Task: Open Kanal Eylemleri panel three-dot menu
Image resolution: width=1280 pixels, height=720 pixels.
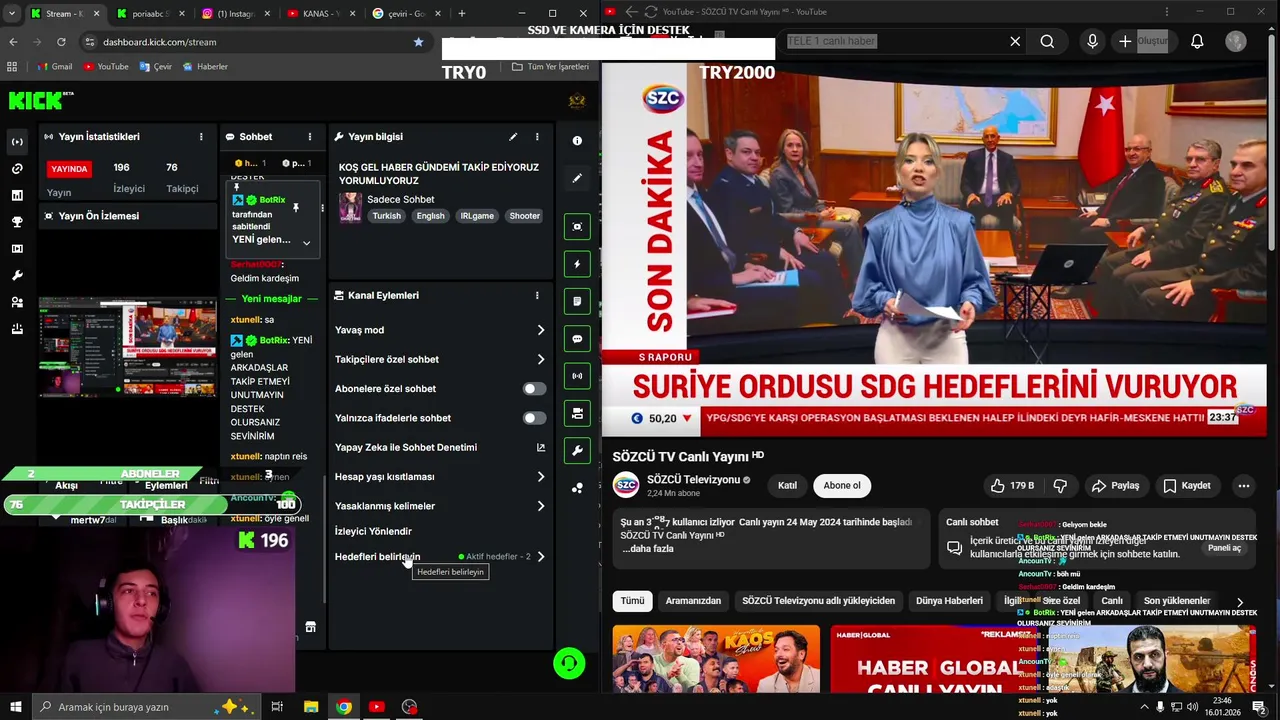Action: [537, 296]
